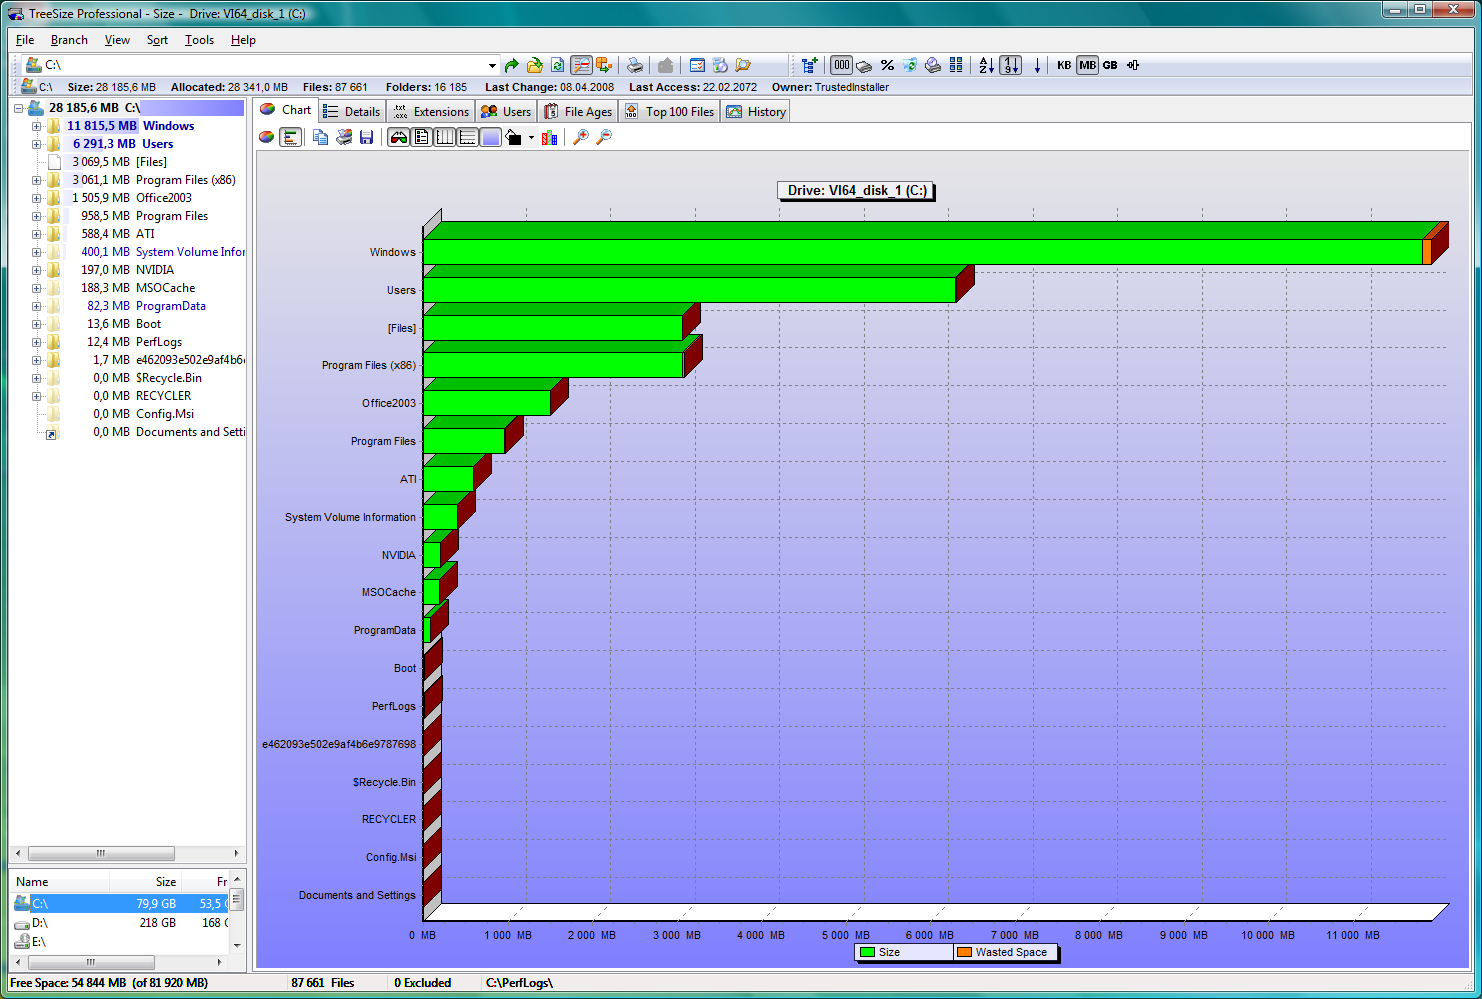
Task: Expand the Office2003 folder node
Action: [x=36, y=198]
